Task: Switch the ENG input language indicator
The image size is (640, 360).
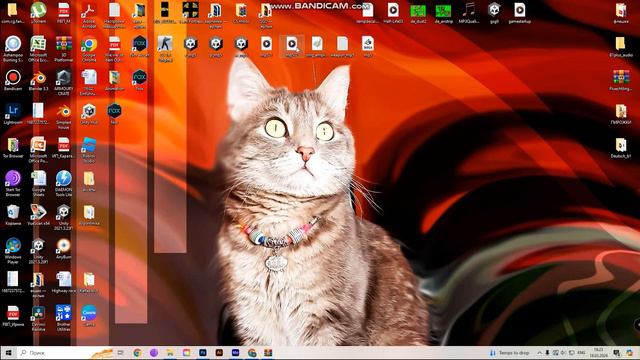Action: [582, 353]
